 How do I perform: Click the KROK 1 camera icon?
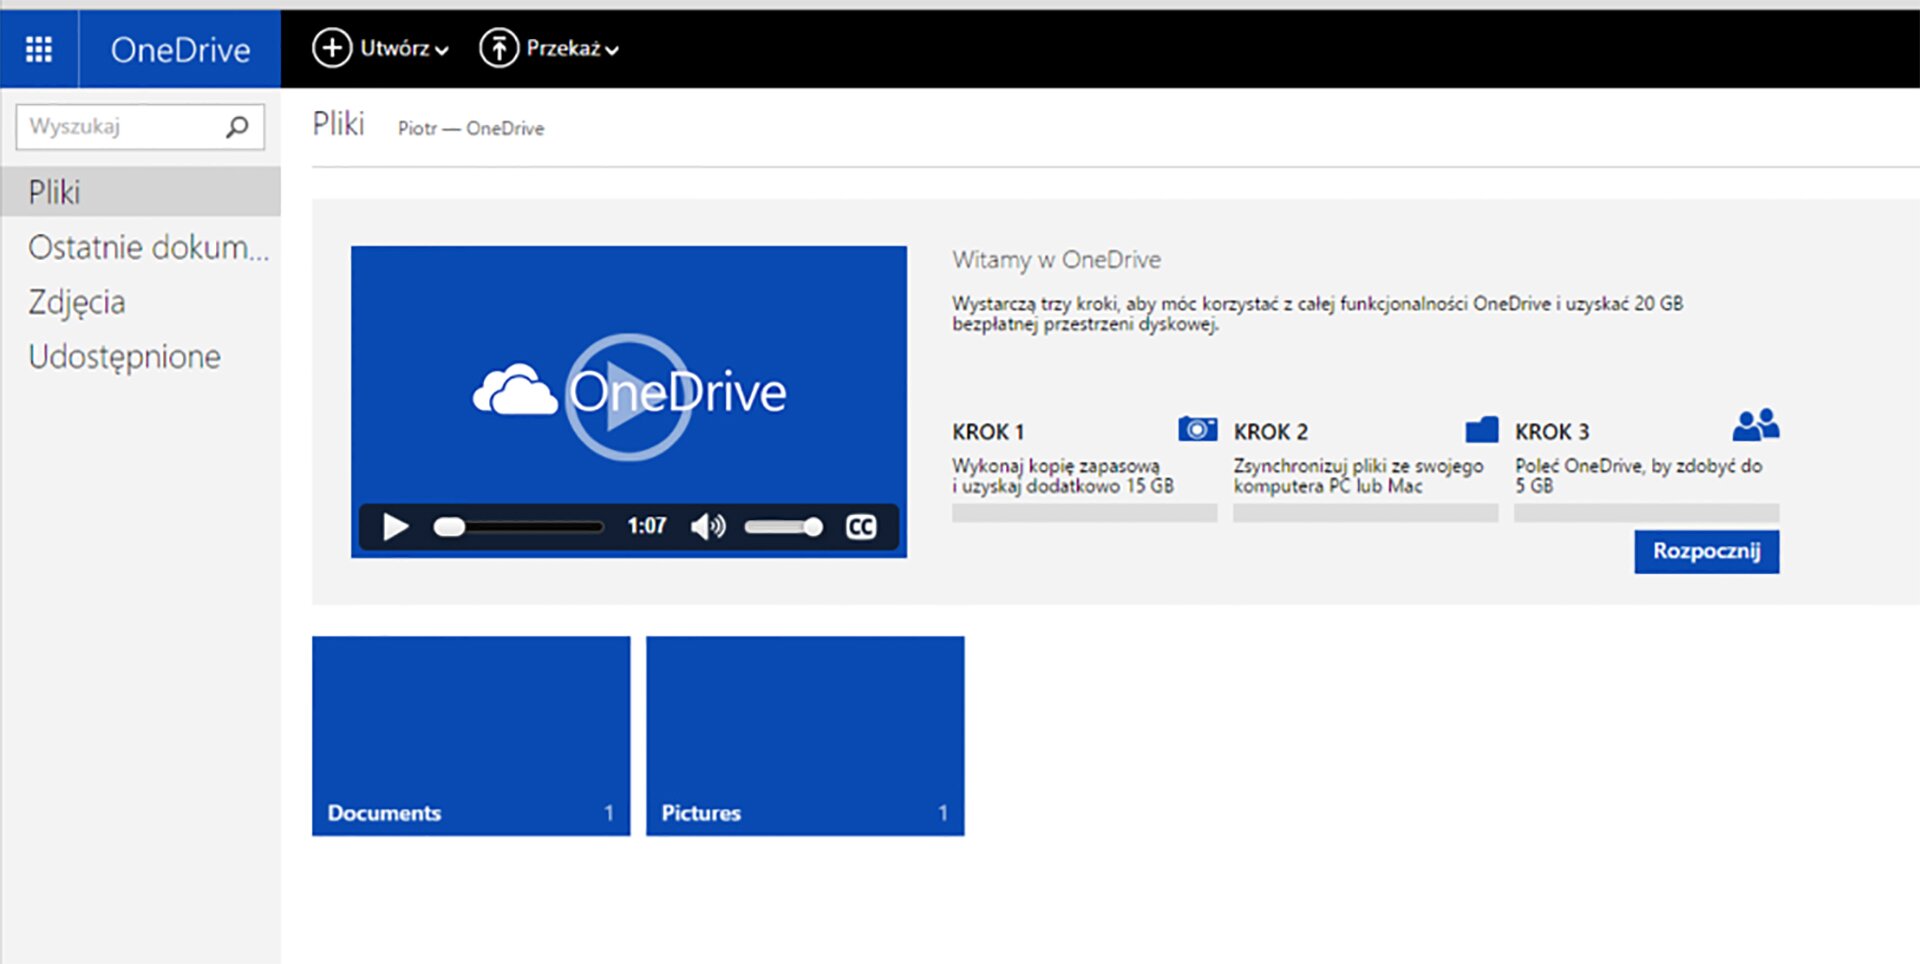point(1197,429)
